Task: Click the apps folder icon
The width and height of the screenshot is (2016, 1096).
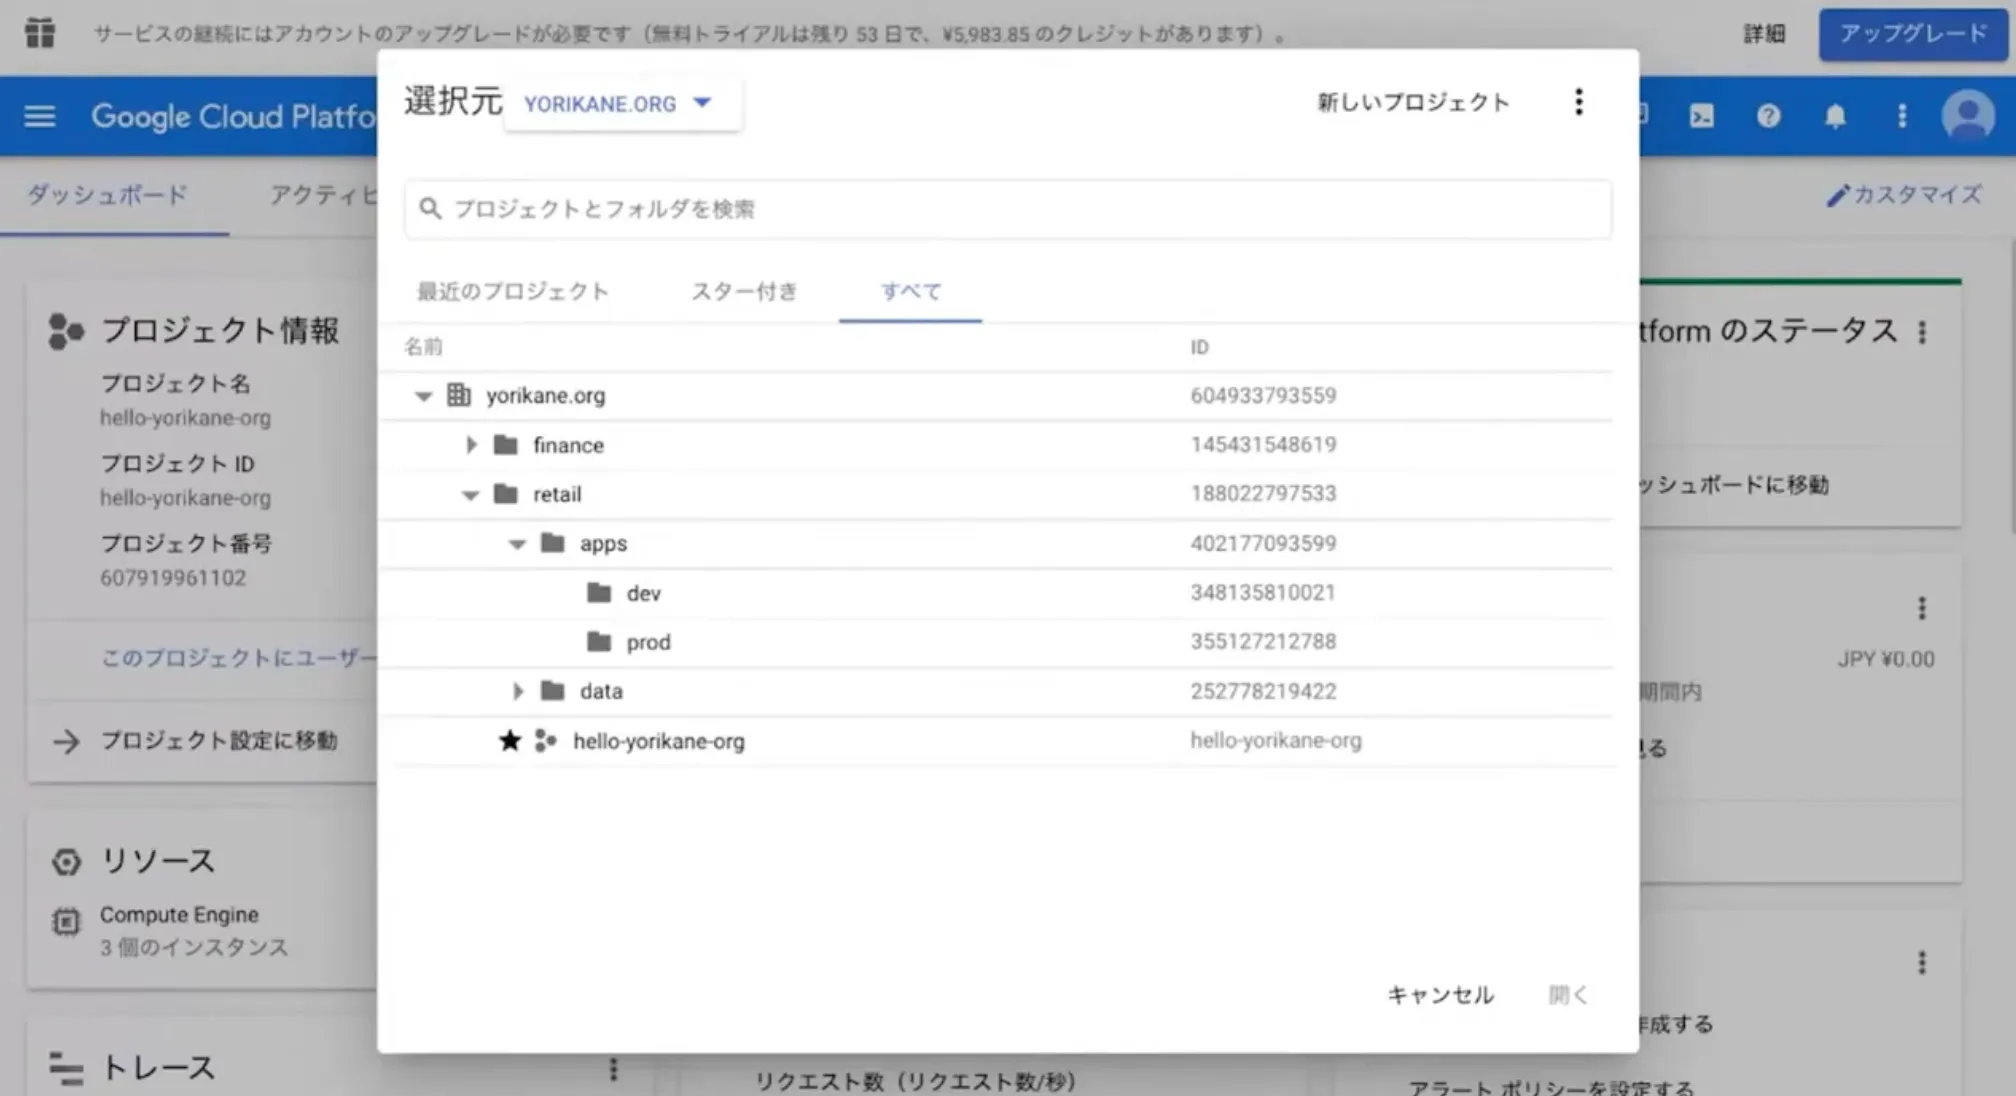Action: click(x=552, y=543)
